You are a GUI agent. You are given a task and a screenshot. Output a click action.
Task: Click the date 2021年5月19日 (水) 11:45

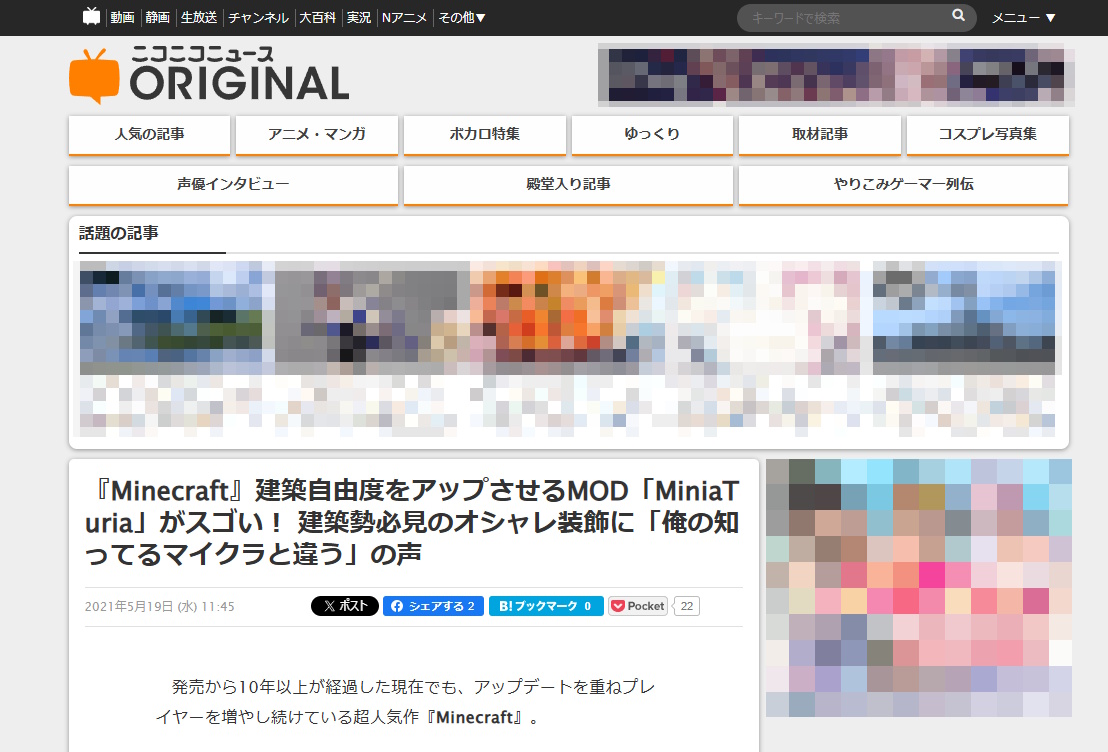[x=160, y=606]
